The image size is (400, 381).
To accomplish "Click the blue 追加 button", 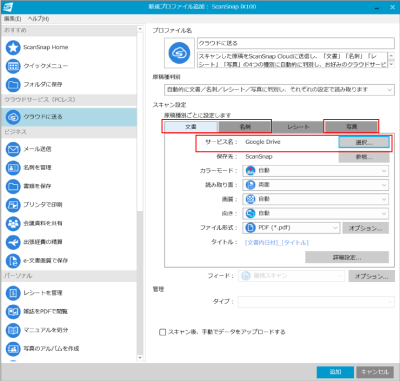I will point(335,372).
